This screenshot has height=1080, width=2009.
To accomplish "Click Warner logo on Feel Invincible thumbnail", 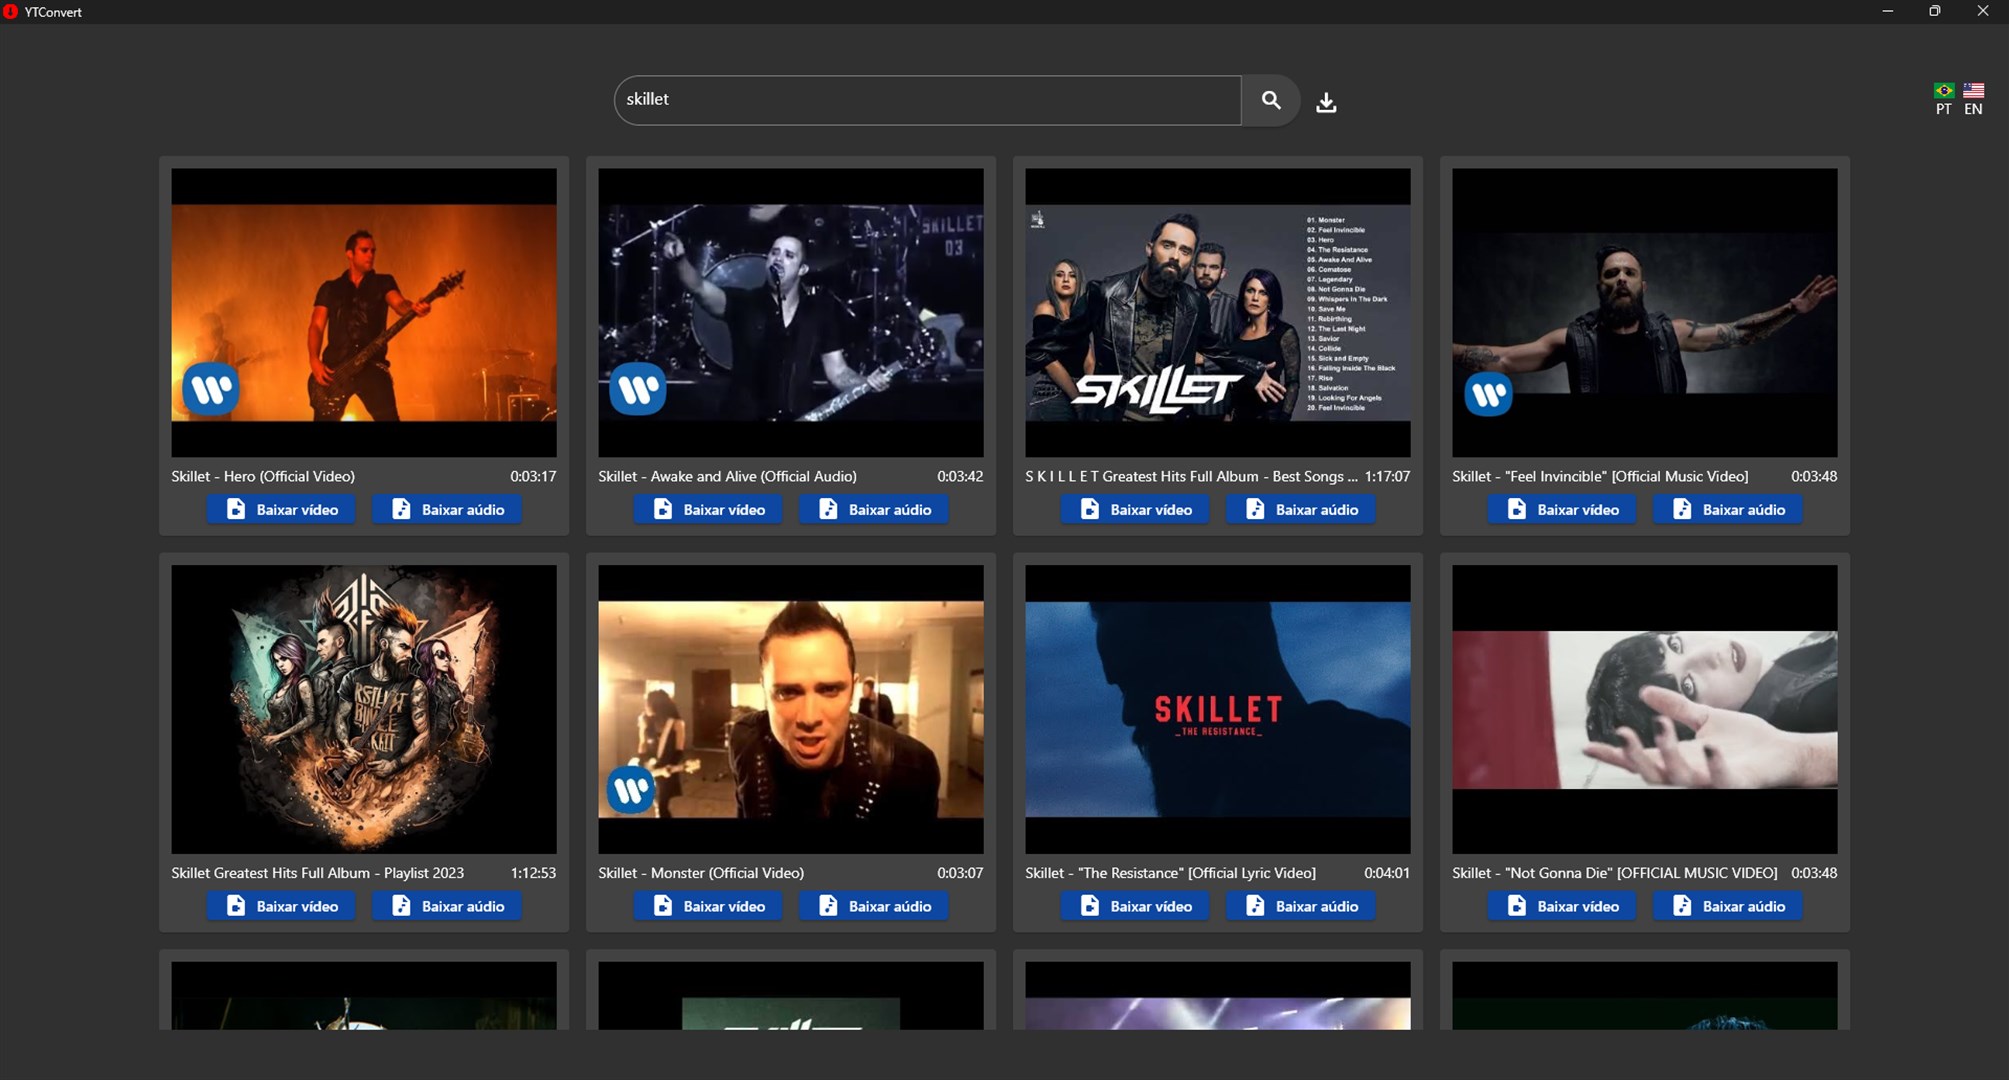I will pos(1488,394).
